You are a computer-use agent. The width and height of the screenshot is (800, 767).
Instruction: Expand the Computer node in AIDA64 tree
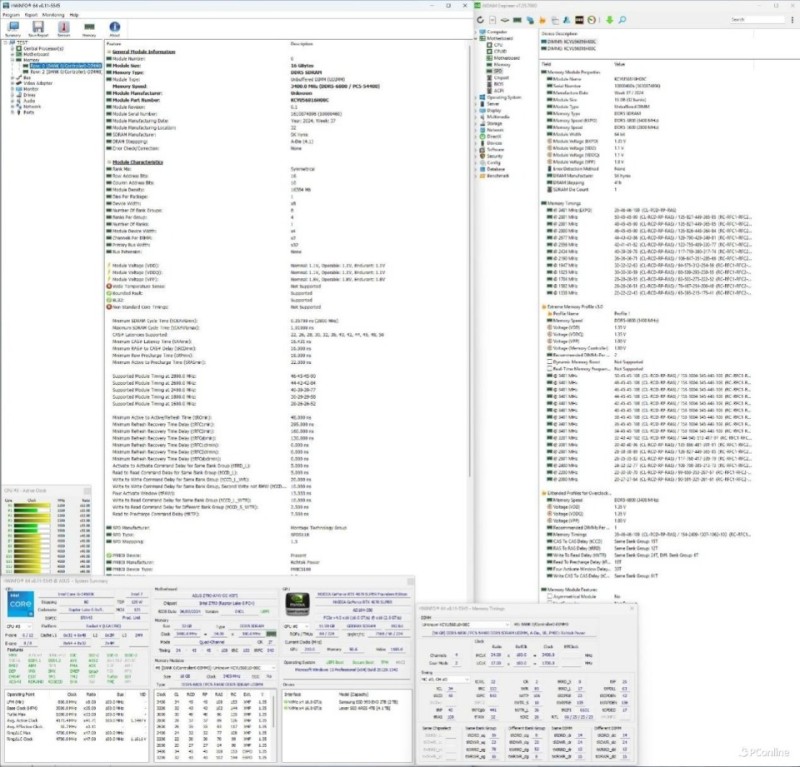(x=476, y=32)
